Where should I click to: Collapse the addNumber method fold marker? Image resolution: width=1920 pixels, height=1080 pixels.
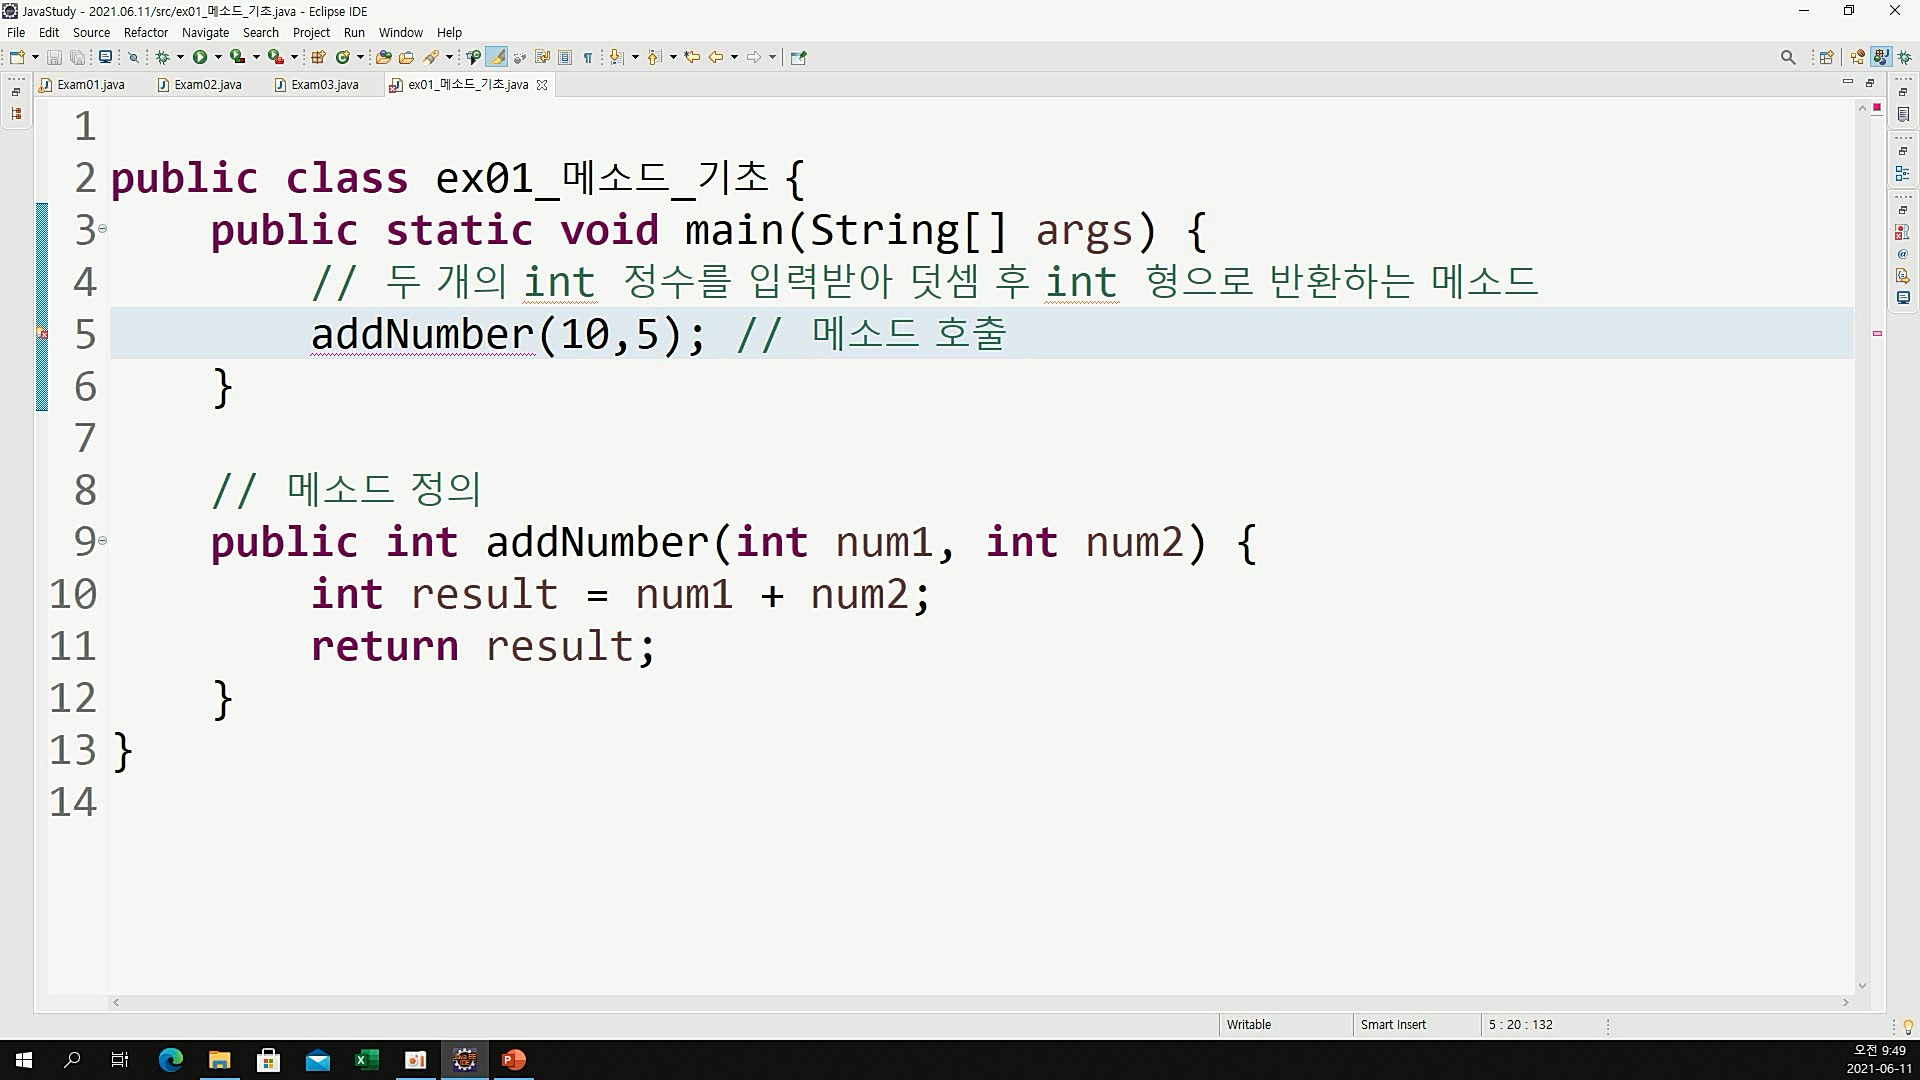[102, 541]
